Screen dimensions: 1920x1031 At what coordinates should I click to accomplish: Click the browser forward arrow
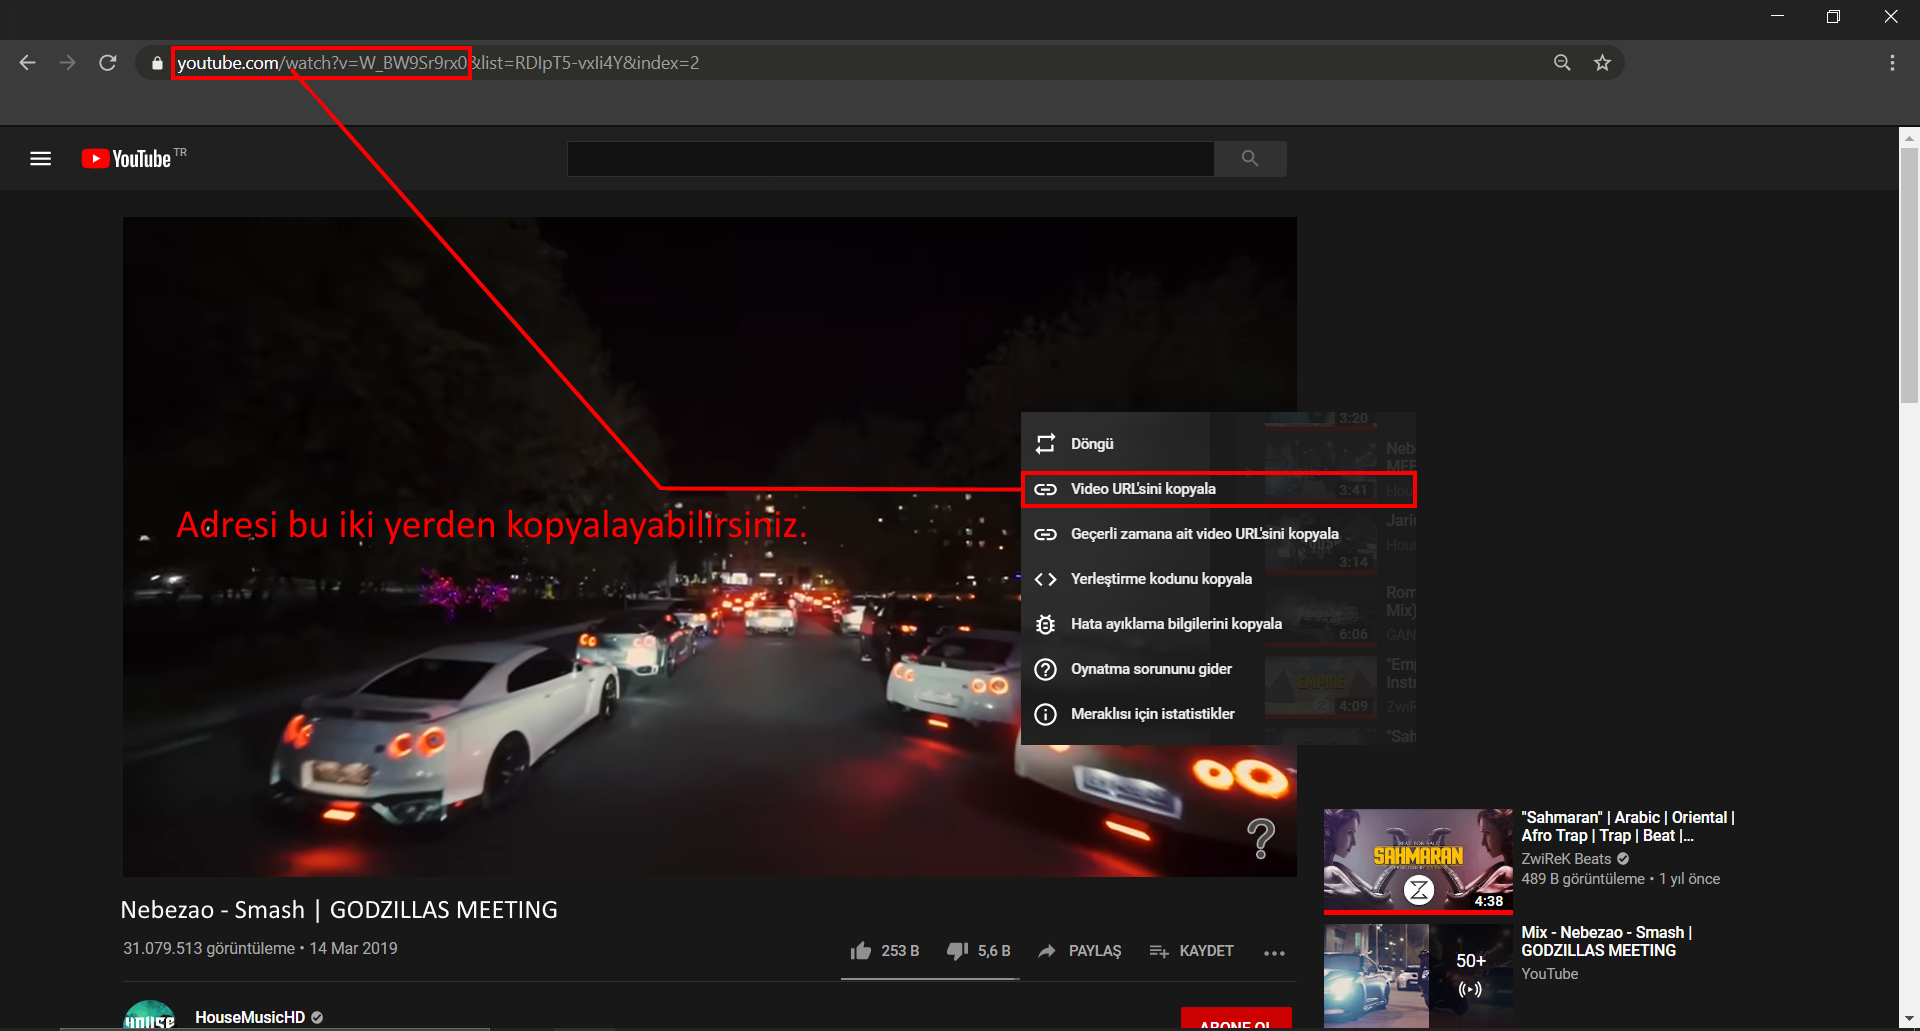point(67,63)
